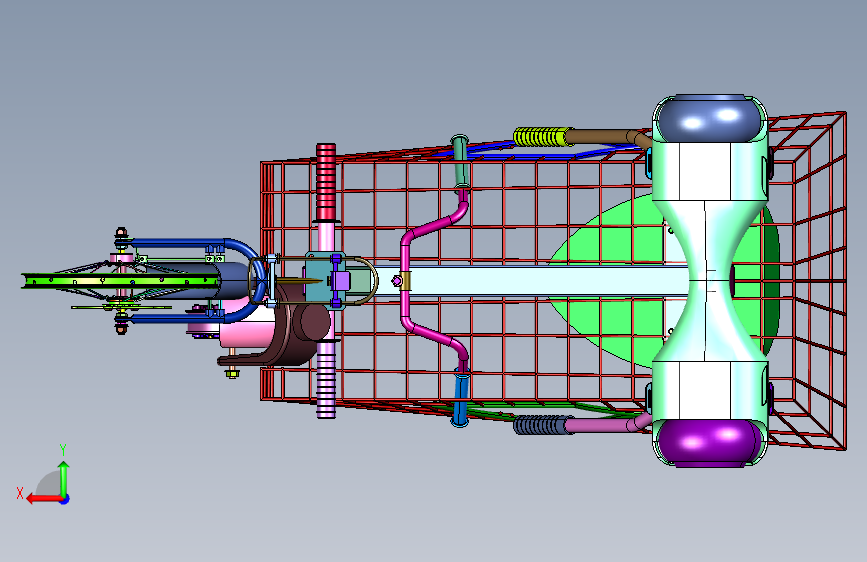Pick the blue handlebar grip
Viewport: 867px width, 562px height.
click(x=460, y=397)
